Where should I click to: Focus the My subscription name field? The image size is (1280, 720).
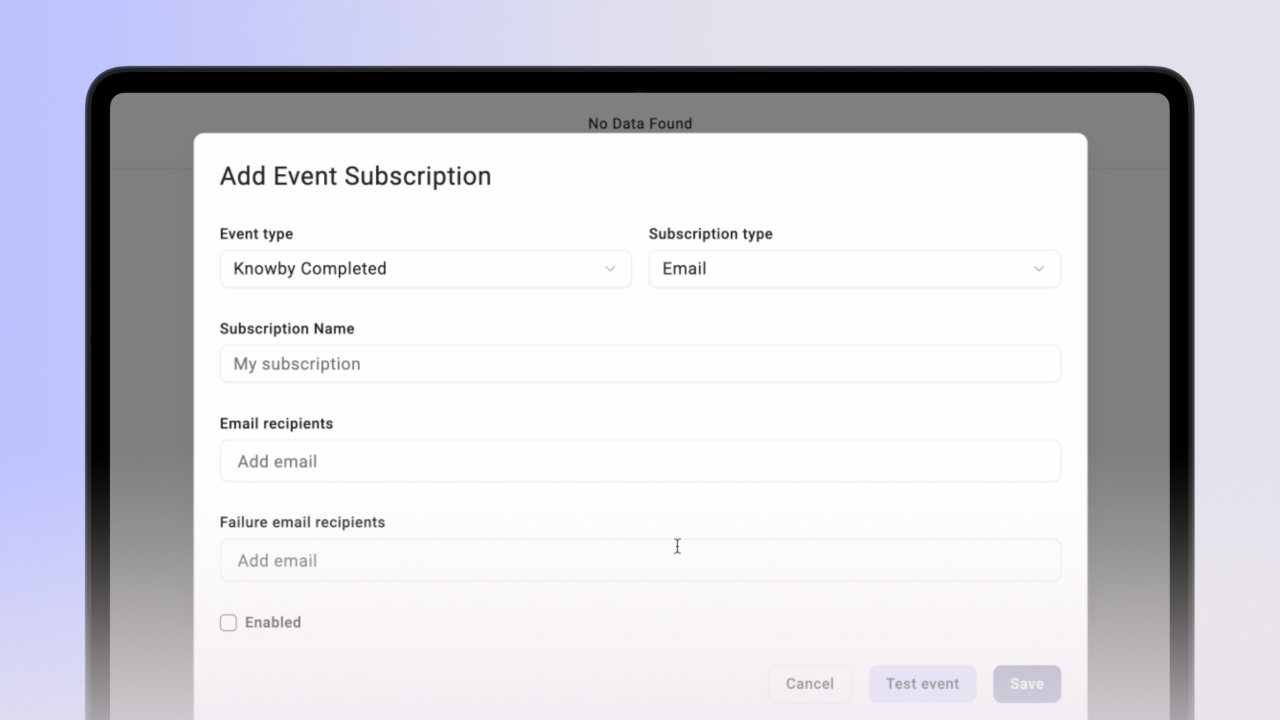pyautogui.click(x=640, y=364)
